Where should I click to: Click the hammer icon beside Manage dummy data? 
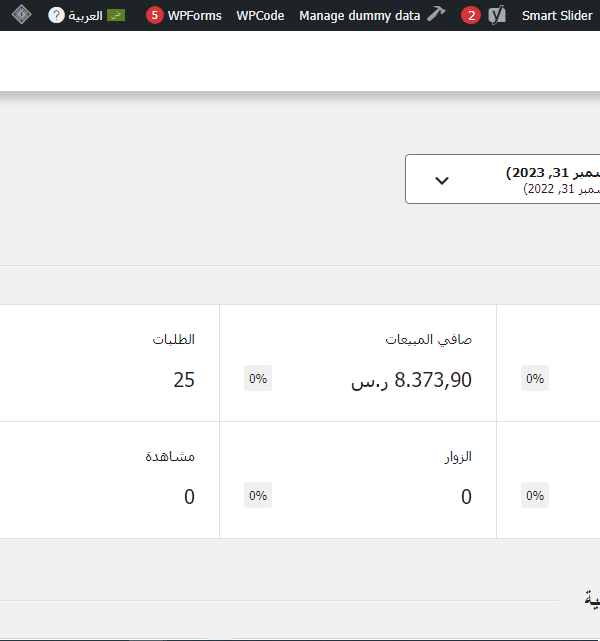pos(436,14)
